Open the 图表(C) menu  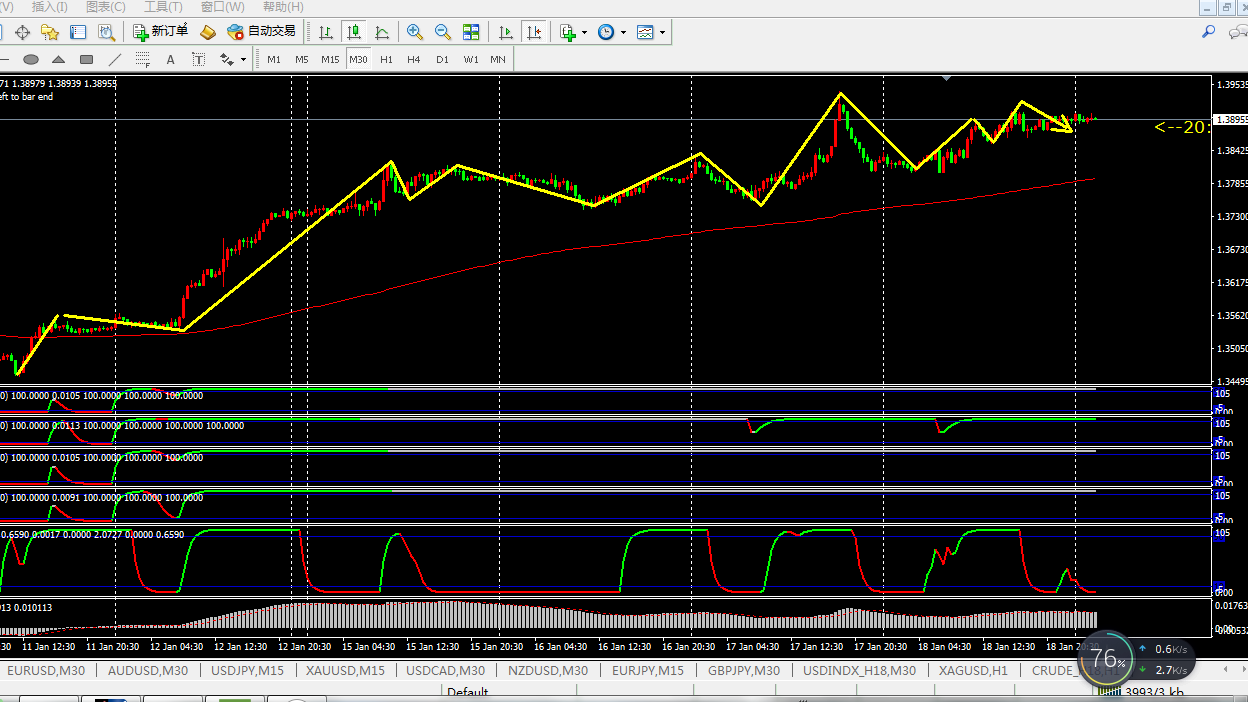[x=106, y=7]
